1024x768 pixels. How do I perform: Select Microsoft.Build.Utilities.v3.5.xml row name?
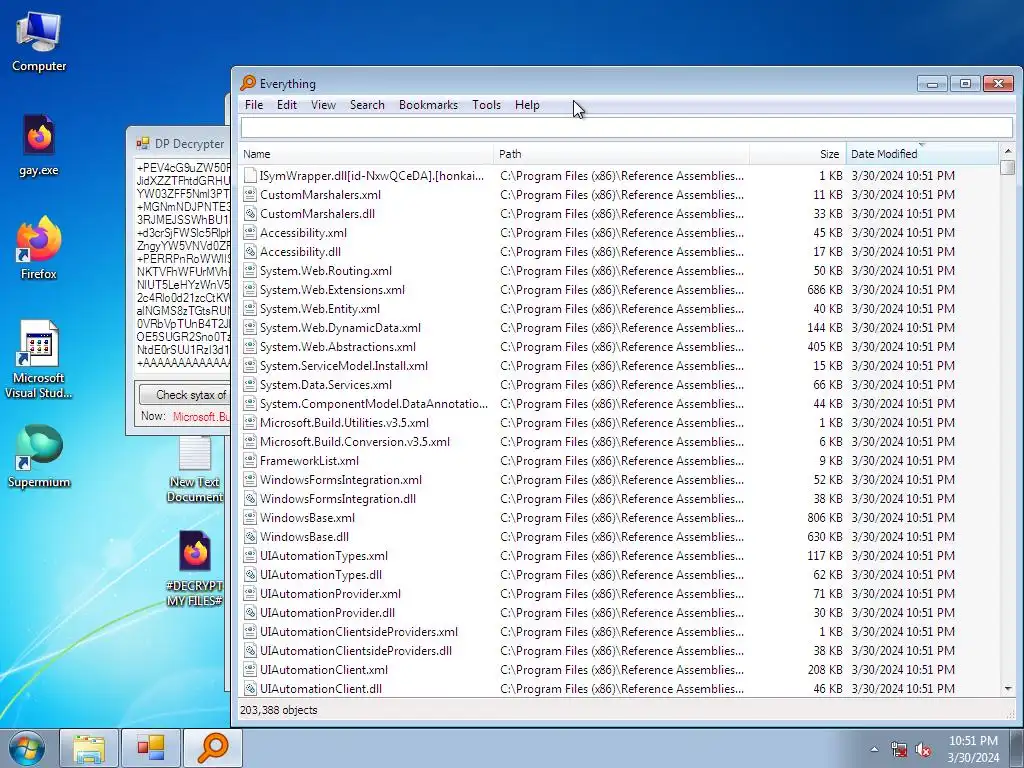pyautogui.click(x=344, y=423)
